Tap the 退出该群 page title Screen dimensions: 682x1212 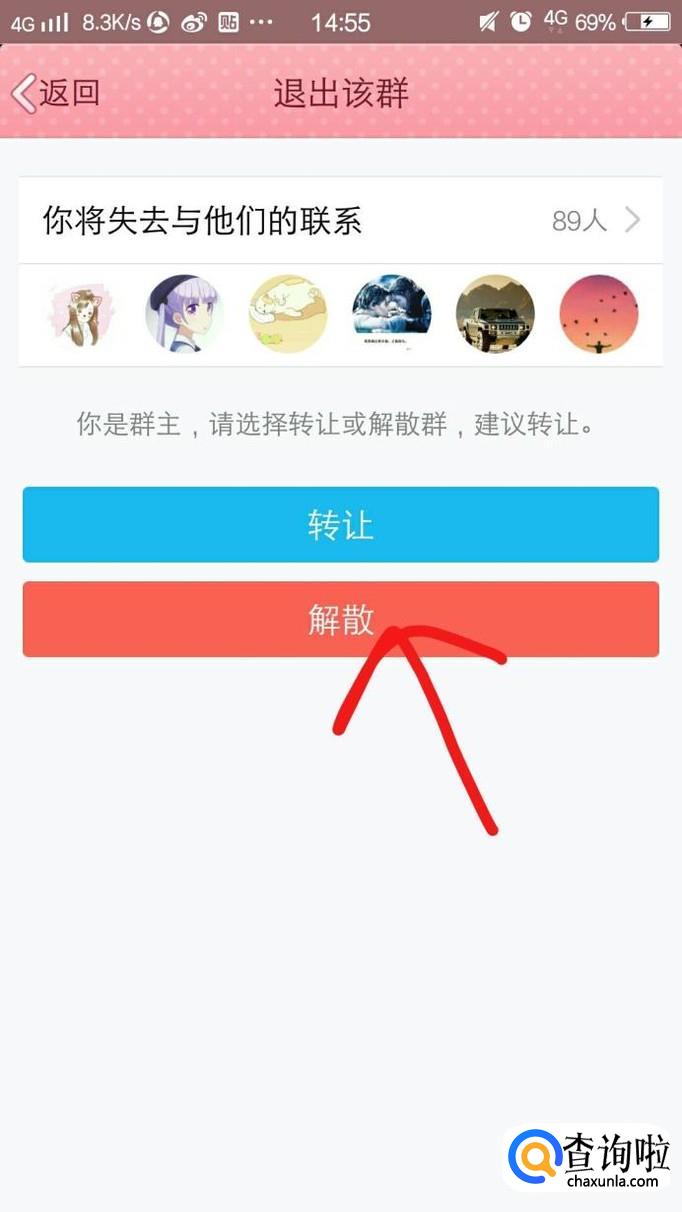coord(341,93)
